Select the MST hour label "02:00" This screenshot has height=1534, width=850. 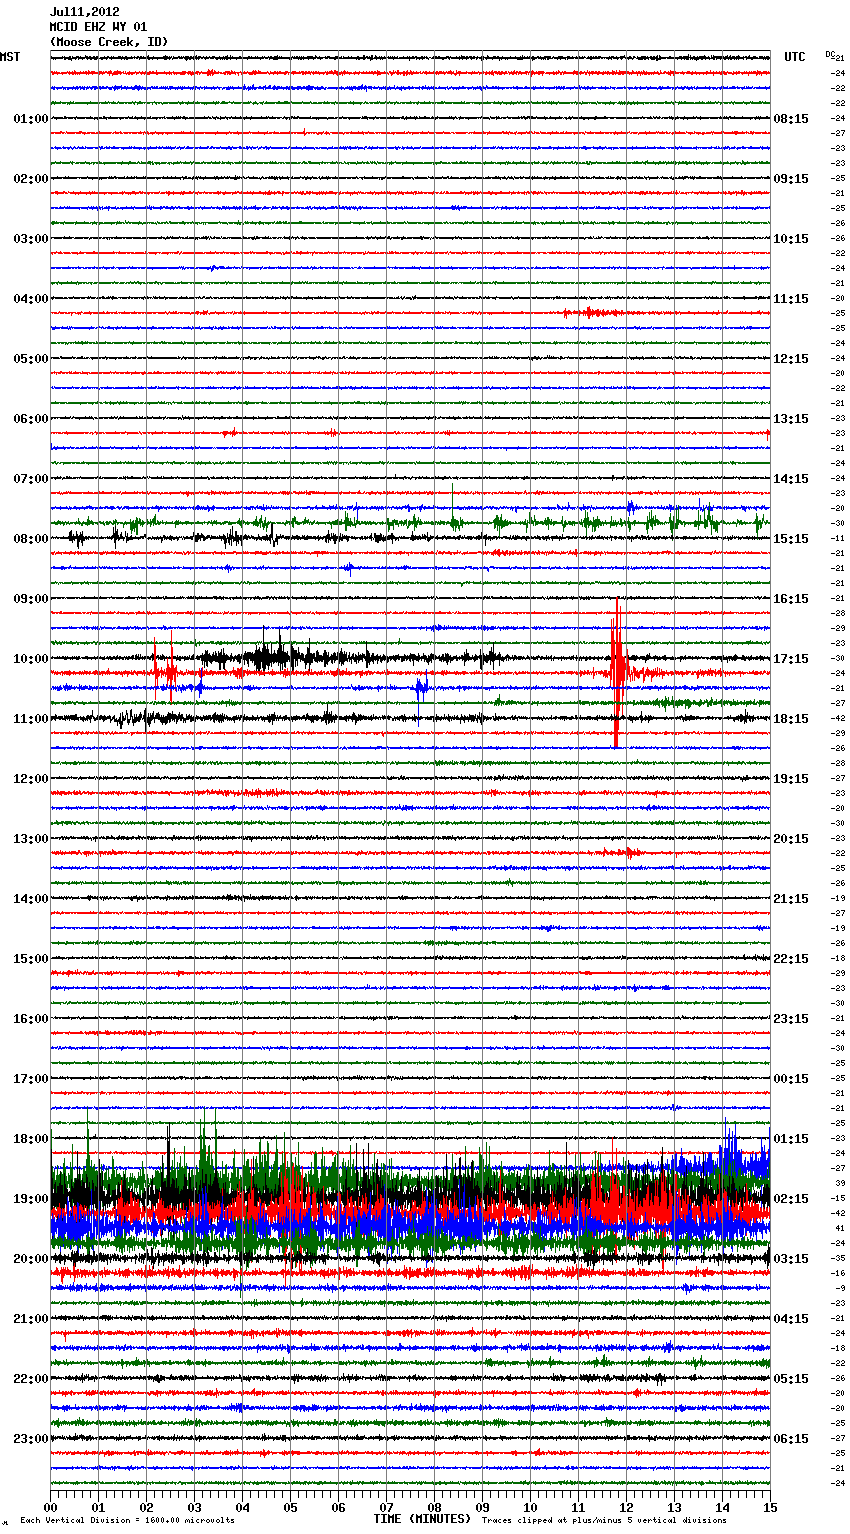(x=31, y=179)
